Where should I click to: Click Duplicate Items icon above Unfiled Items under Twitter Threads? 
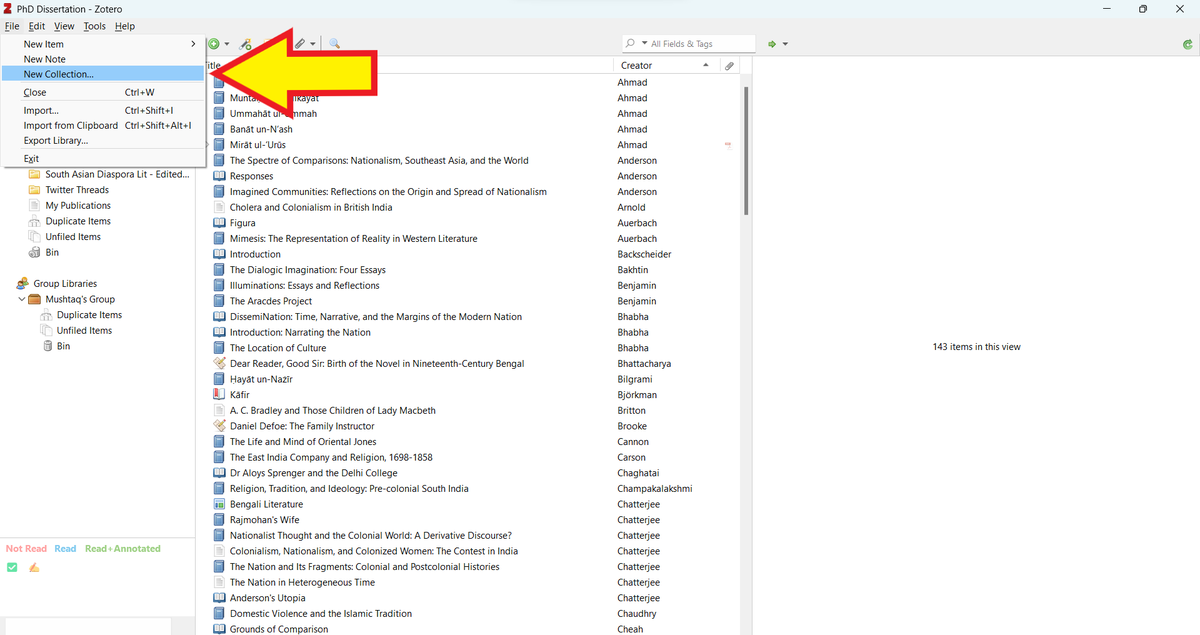point(35,221)
